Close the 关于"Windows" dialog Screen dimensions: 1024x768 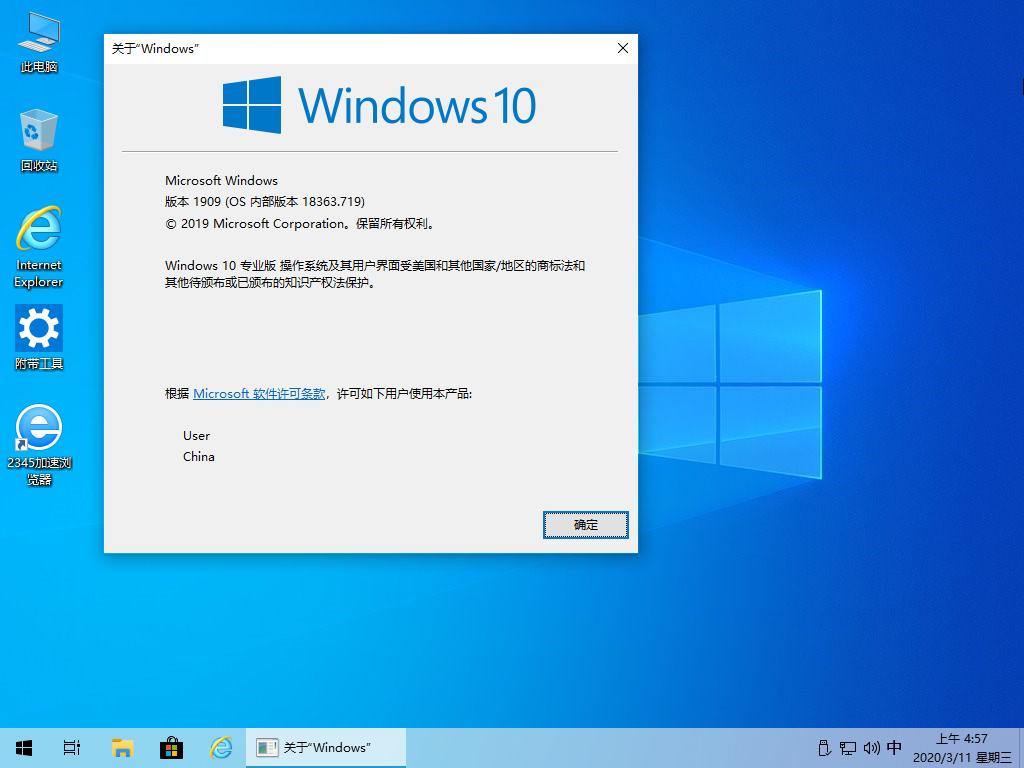tap(623, 48)
